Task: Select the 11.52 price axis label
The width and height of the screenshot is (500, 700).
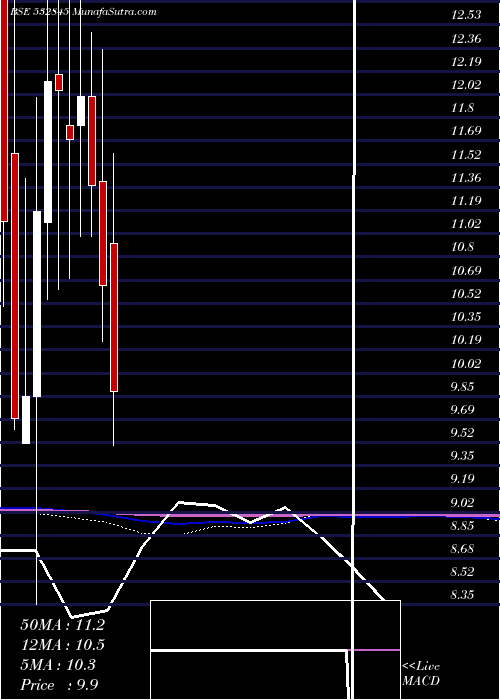Action: coord(466,155)
